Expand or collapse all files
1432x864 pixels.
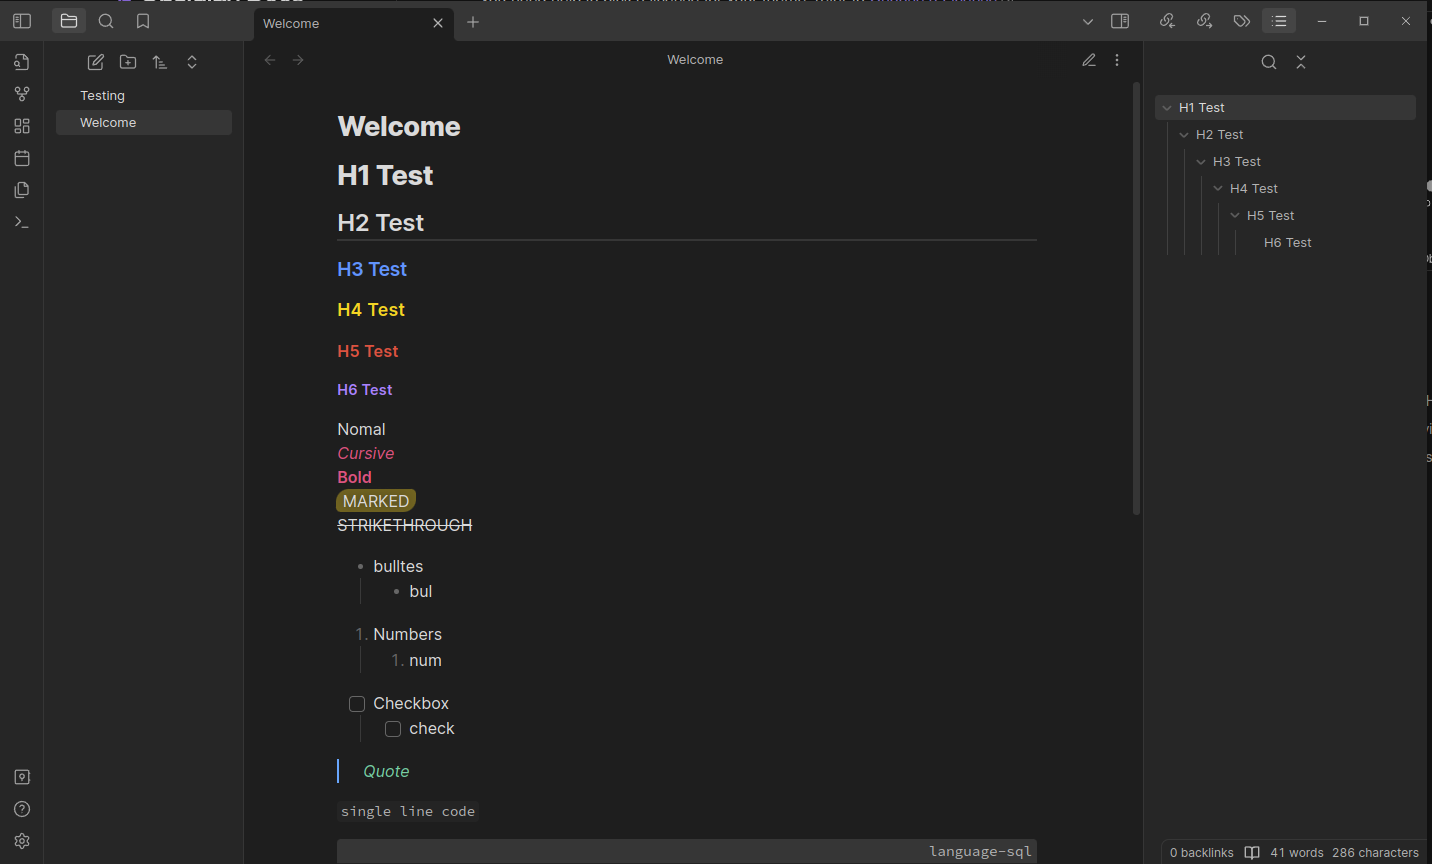tap(192, 62)
